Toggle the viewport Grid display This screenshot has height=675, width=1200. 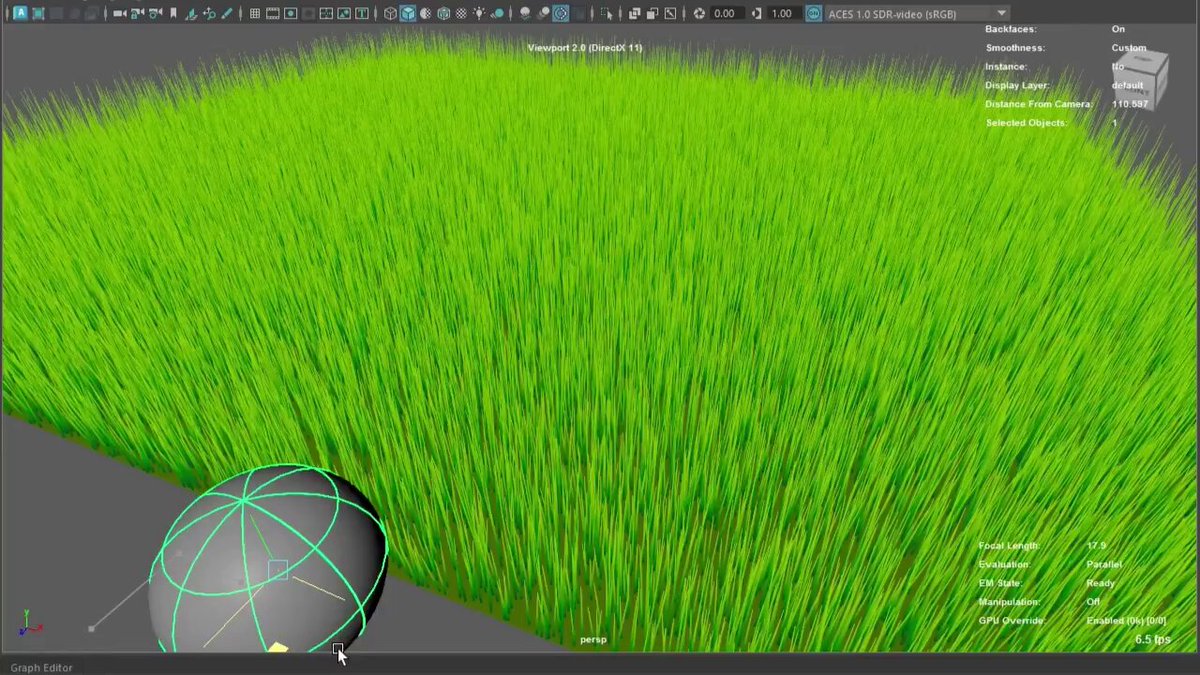click(255, 14)
